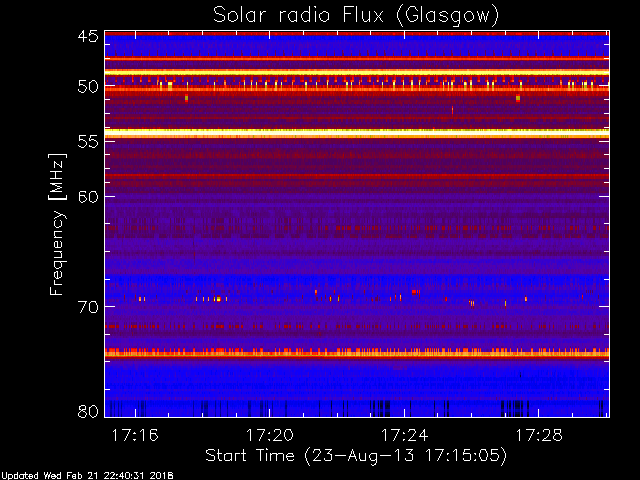640x480 pixels.
Task: Select the 80 frequency axis label
Action: click(88, 411)
